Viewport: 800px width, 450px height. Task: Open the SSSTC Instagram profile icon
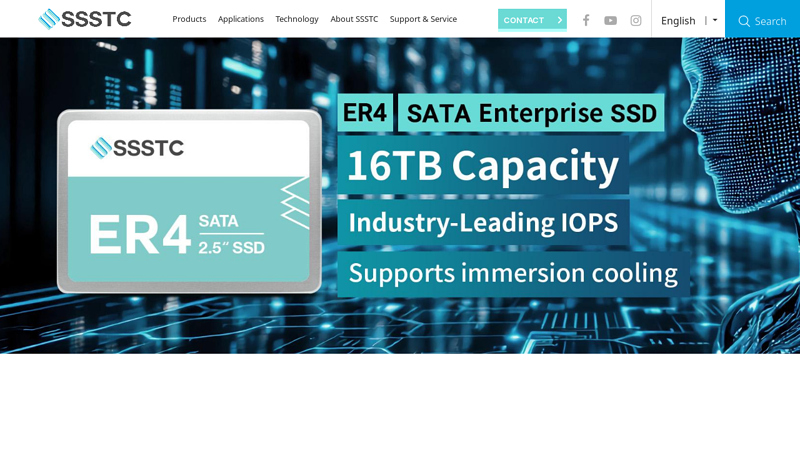click(636, 20)
